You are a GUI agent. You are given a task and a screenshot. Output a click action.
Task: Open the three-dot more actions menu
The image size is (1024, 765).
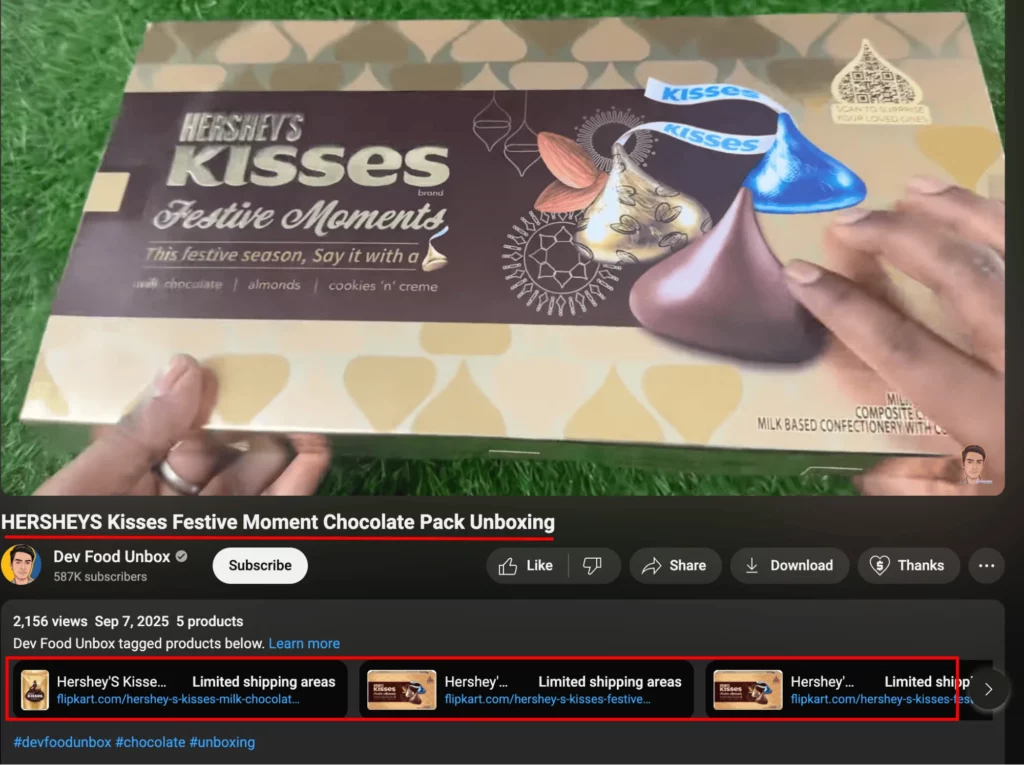click(x=986, y=565)
